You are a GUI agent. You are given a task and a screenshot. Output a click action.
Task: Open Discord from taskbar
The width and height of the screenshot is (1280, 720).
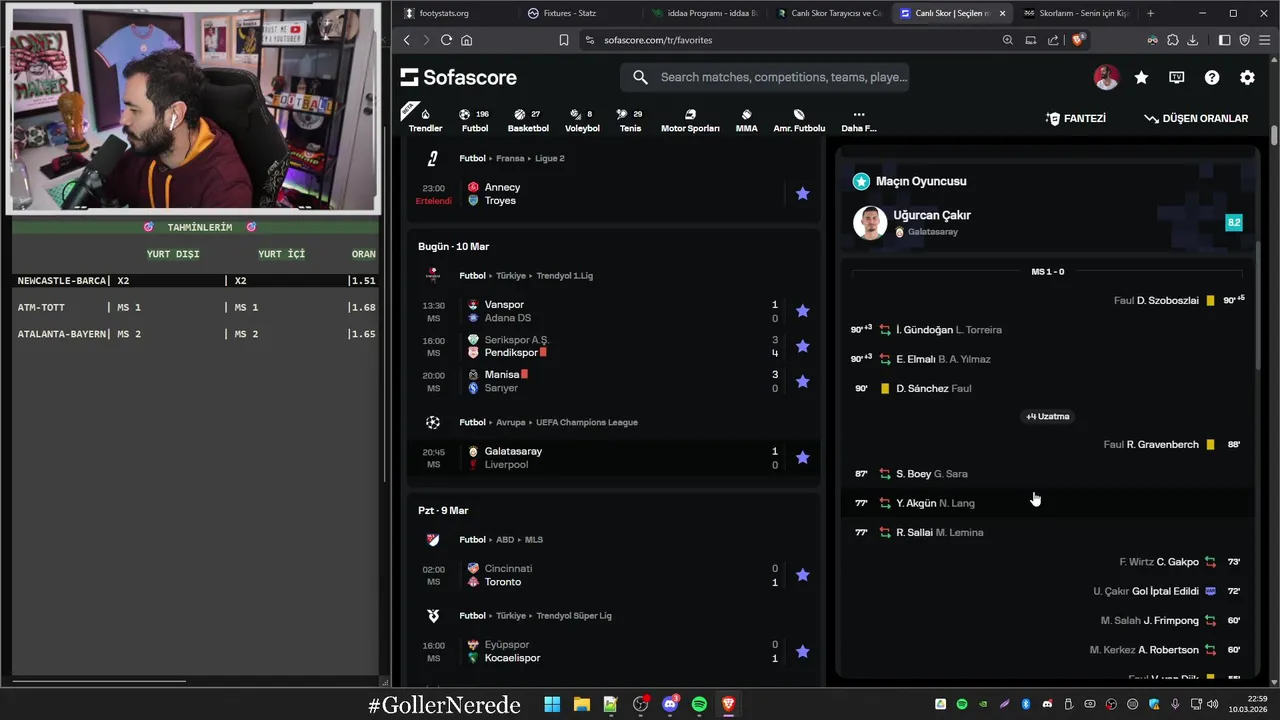click(670, 704)
